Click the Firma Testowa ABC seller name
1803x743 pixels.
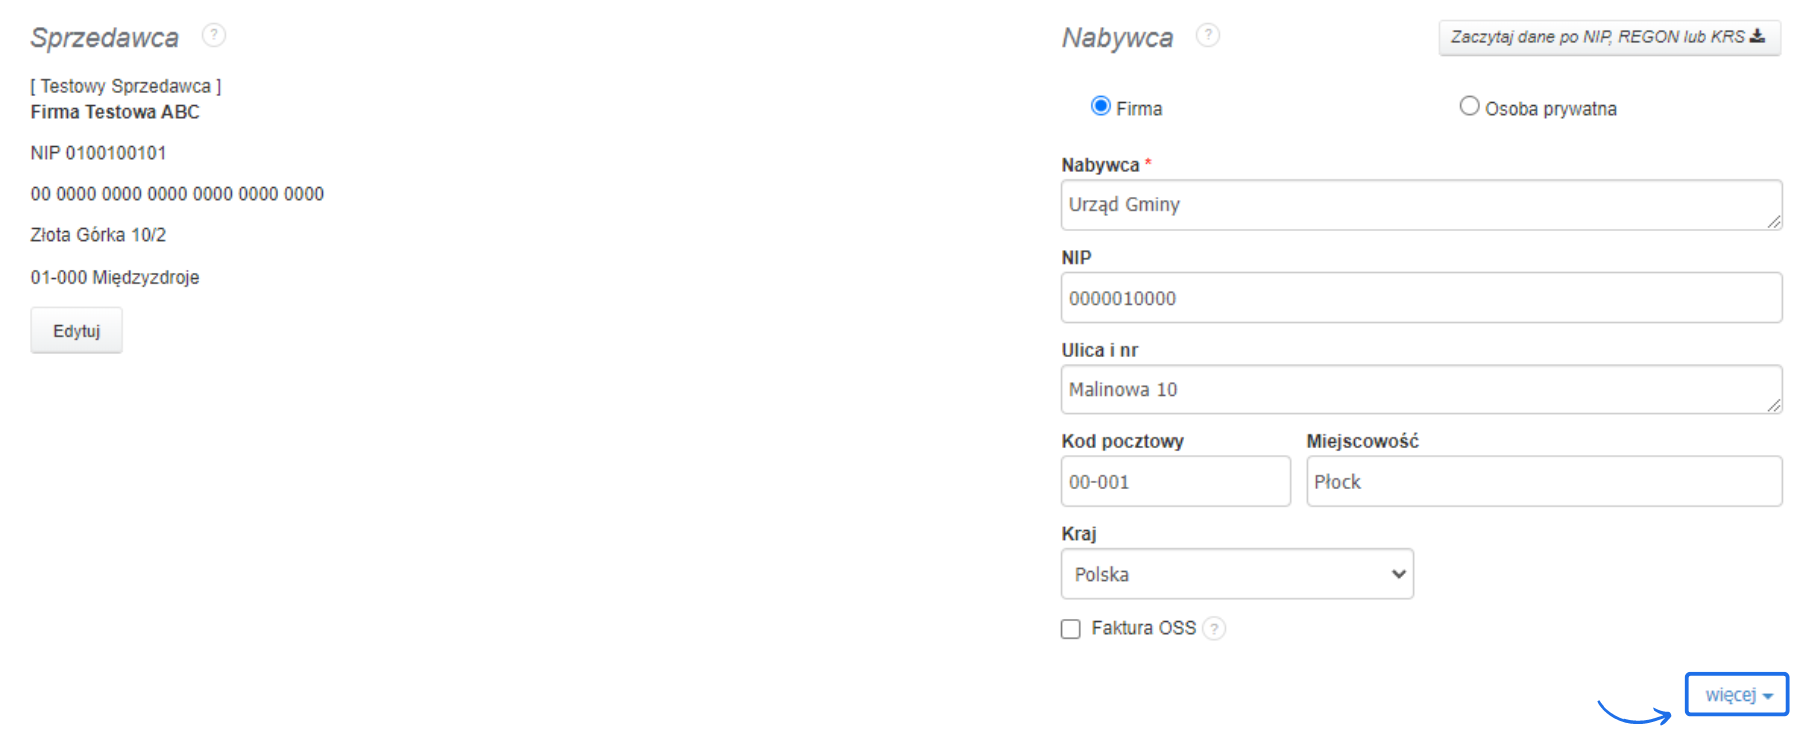click(115, 112)
